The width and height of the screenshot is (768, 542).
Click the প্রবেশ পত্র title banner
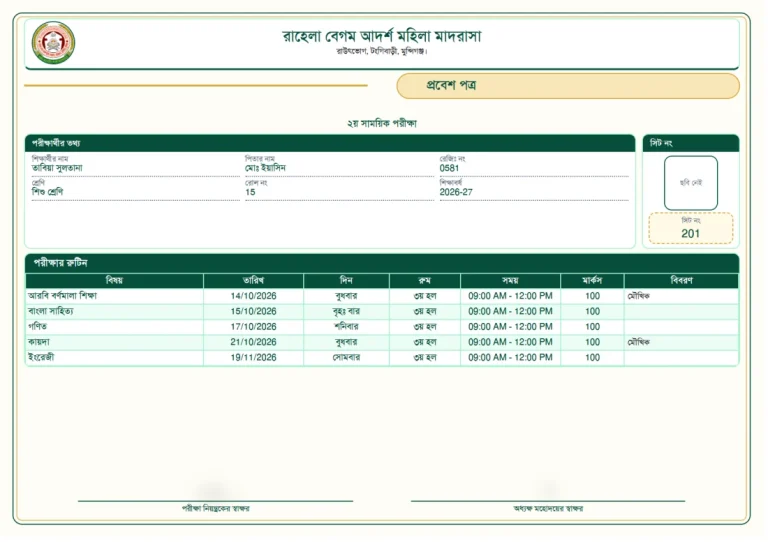(568, 86)
